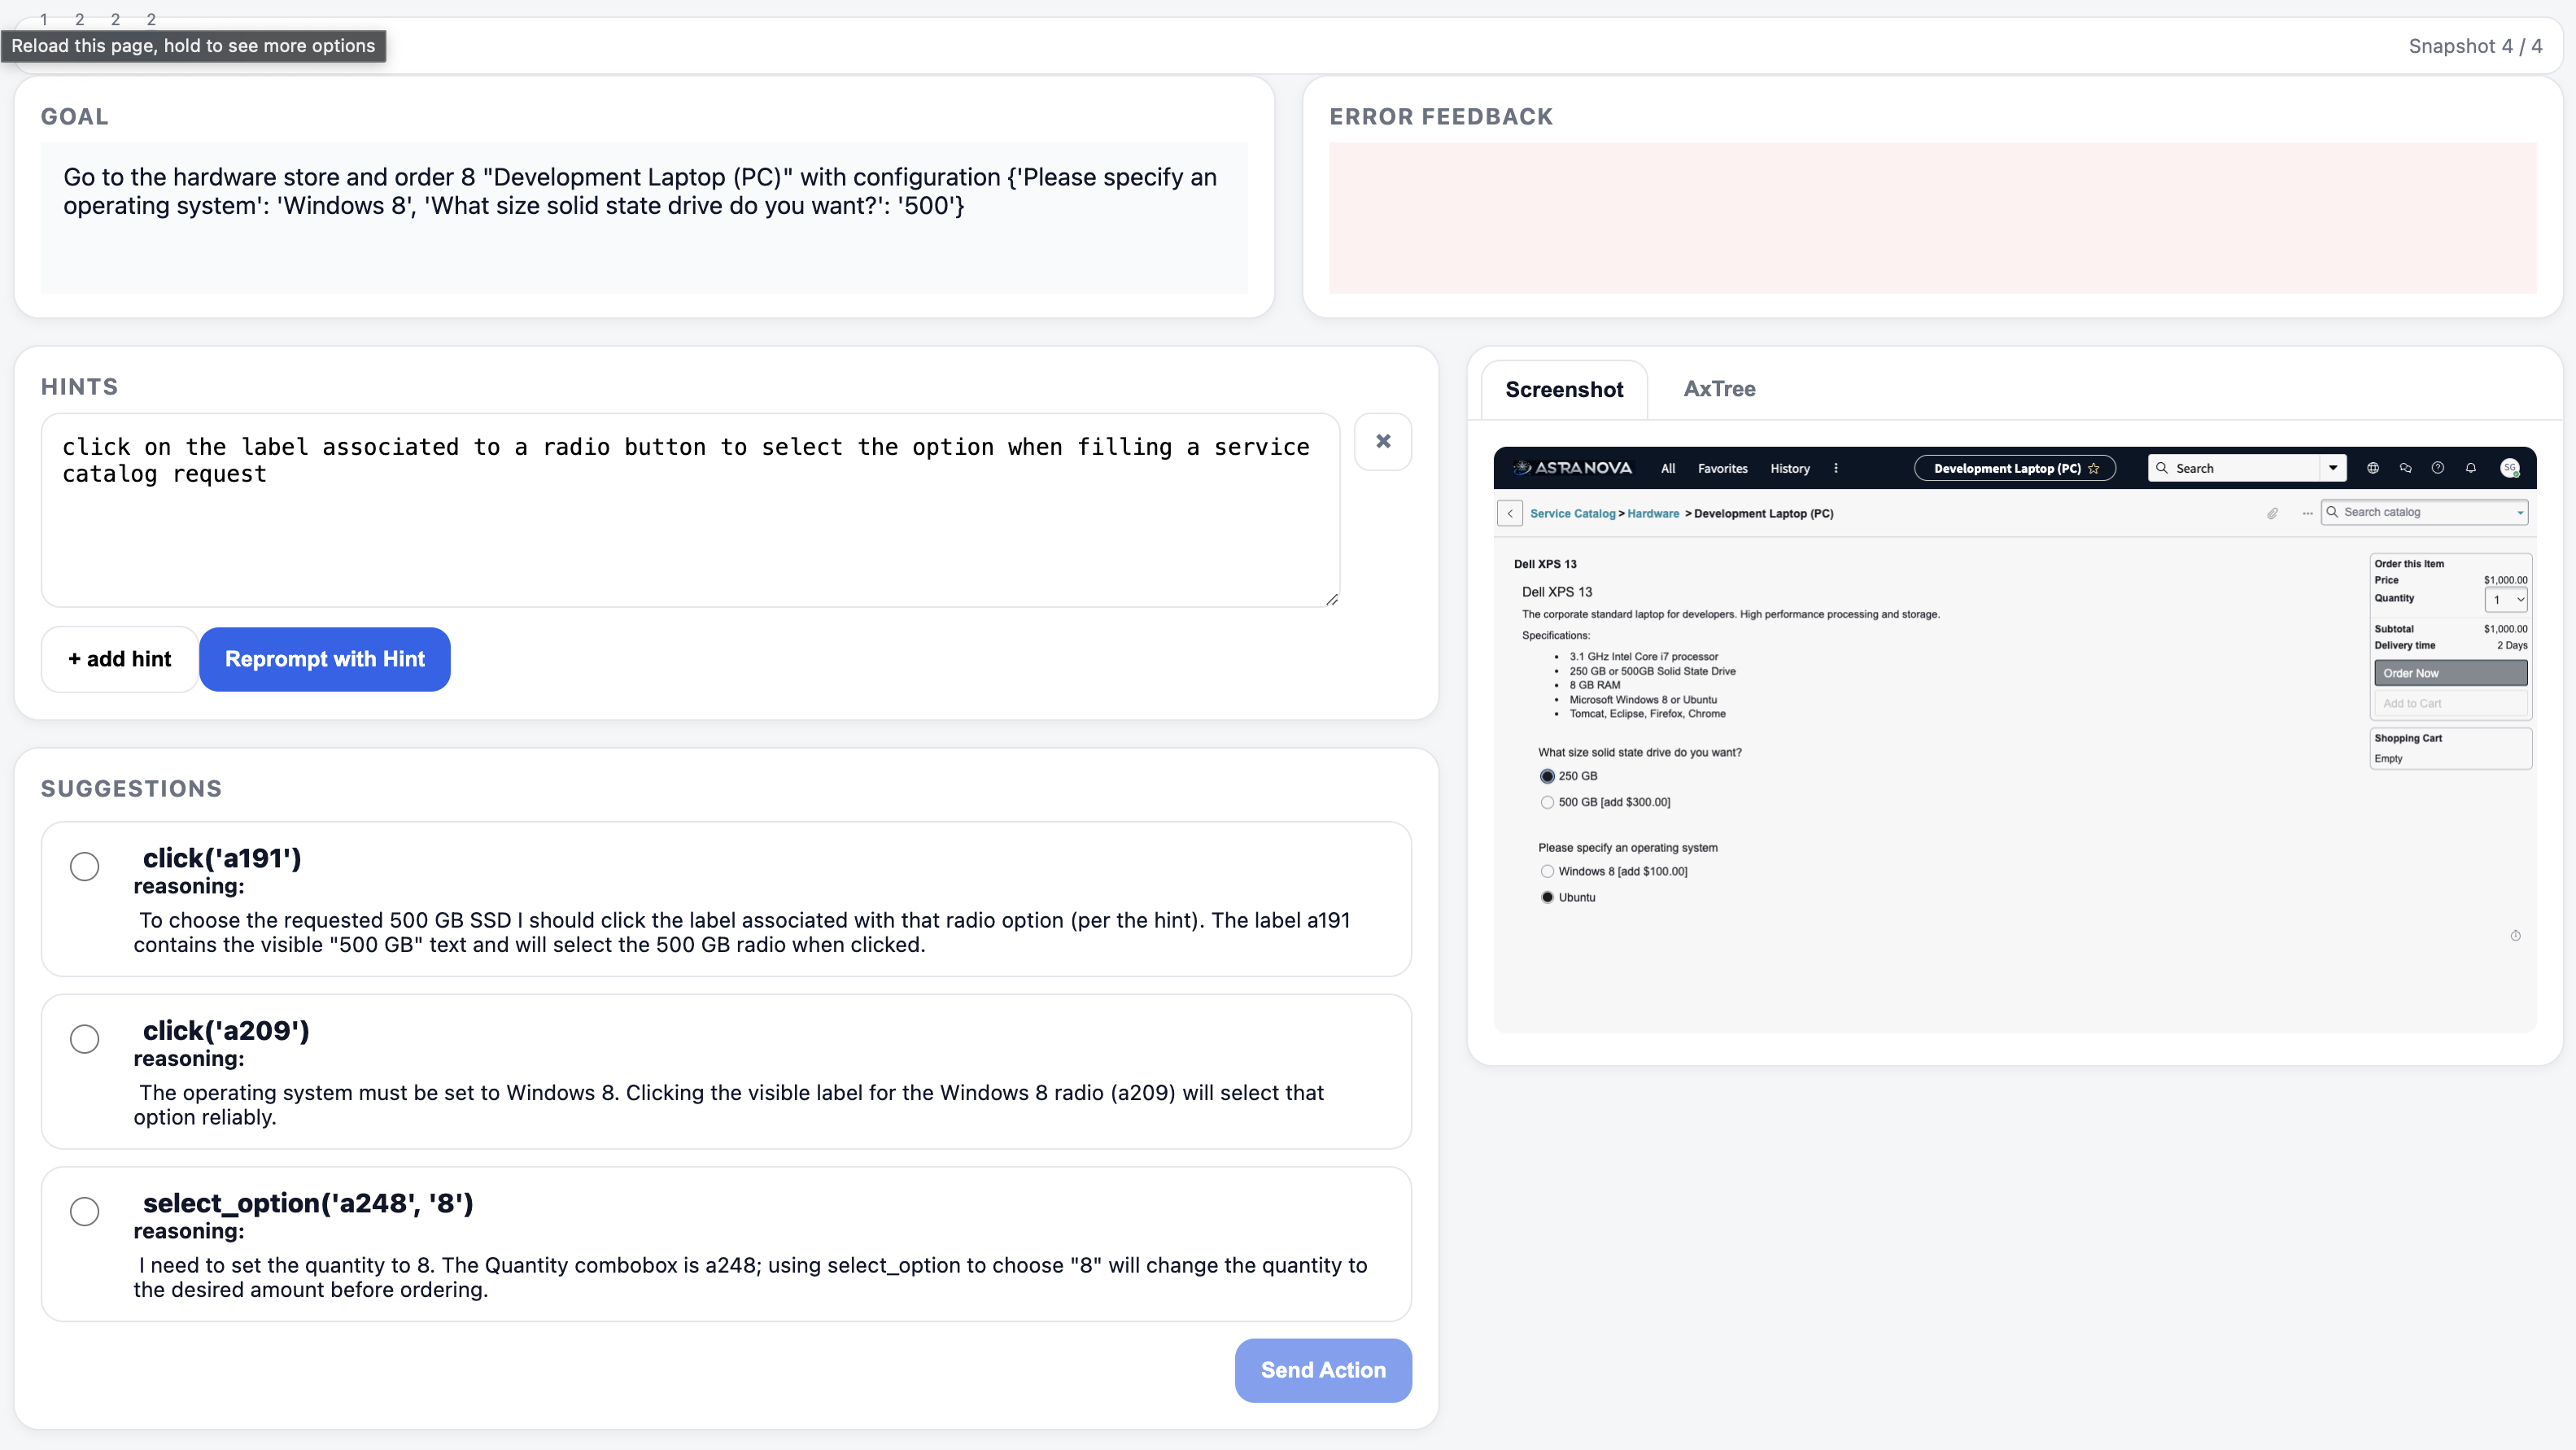Click the Send Action button

(1322, 1370)
